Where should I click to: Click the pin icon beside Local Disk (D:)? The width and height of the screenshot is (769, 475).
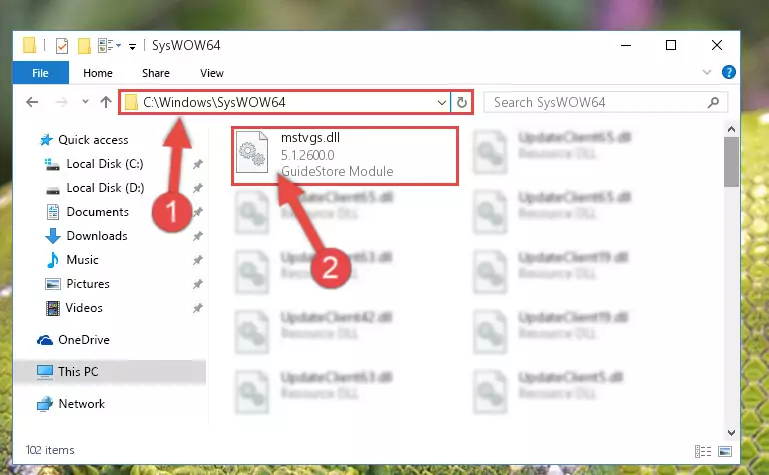[198, 188]
